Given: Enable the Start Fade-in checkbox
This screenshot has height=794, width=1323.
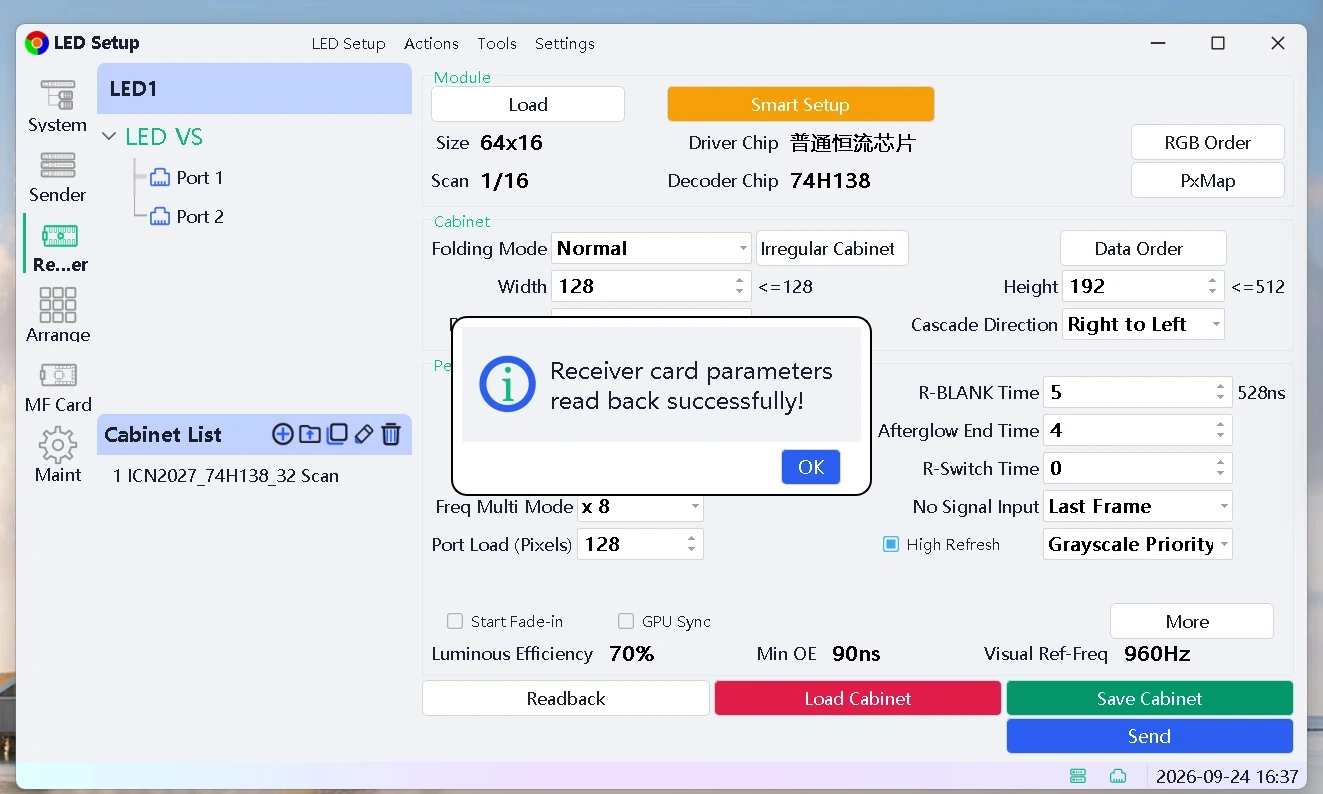Looking at the screenshot, I should 455,622.
